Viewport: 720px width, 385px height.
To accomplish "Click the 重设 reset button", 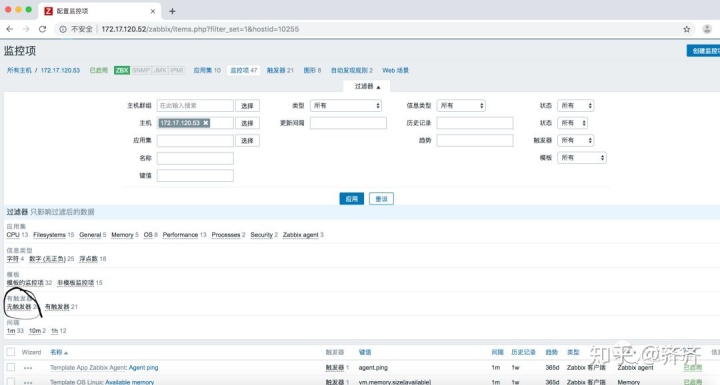I will pyautogui.click(x=381, y=199).
